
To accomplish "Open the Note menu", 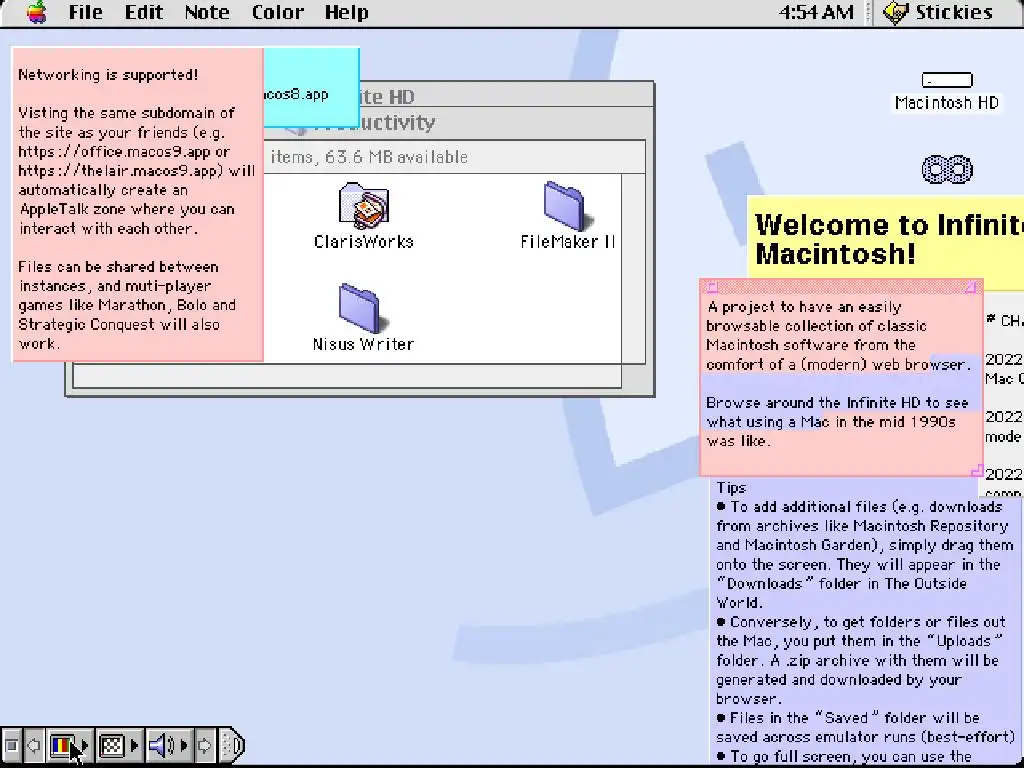I will pyautogui.click(x=207, y=12).
